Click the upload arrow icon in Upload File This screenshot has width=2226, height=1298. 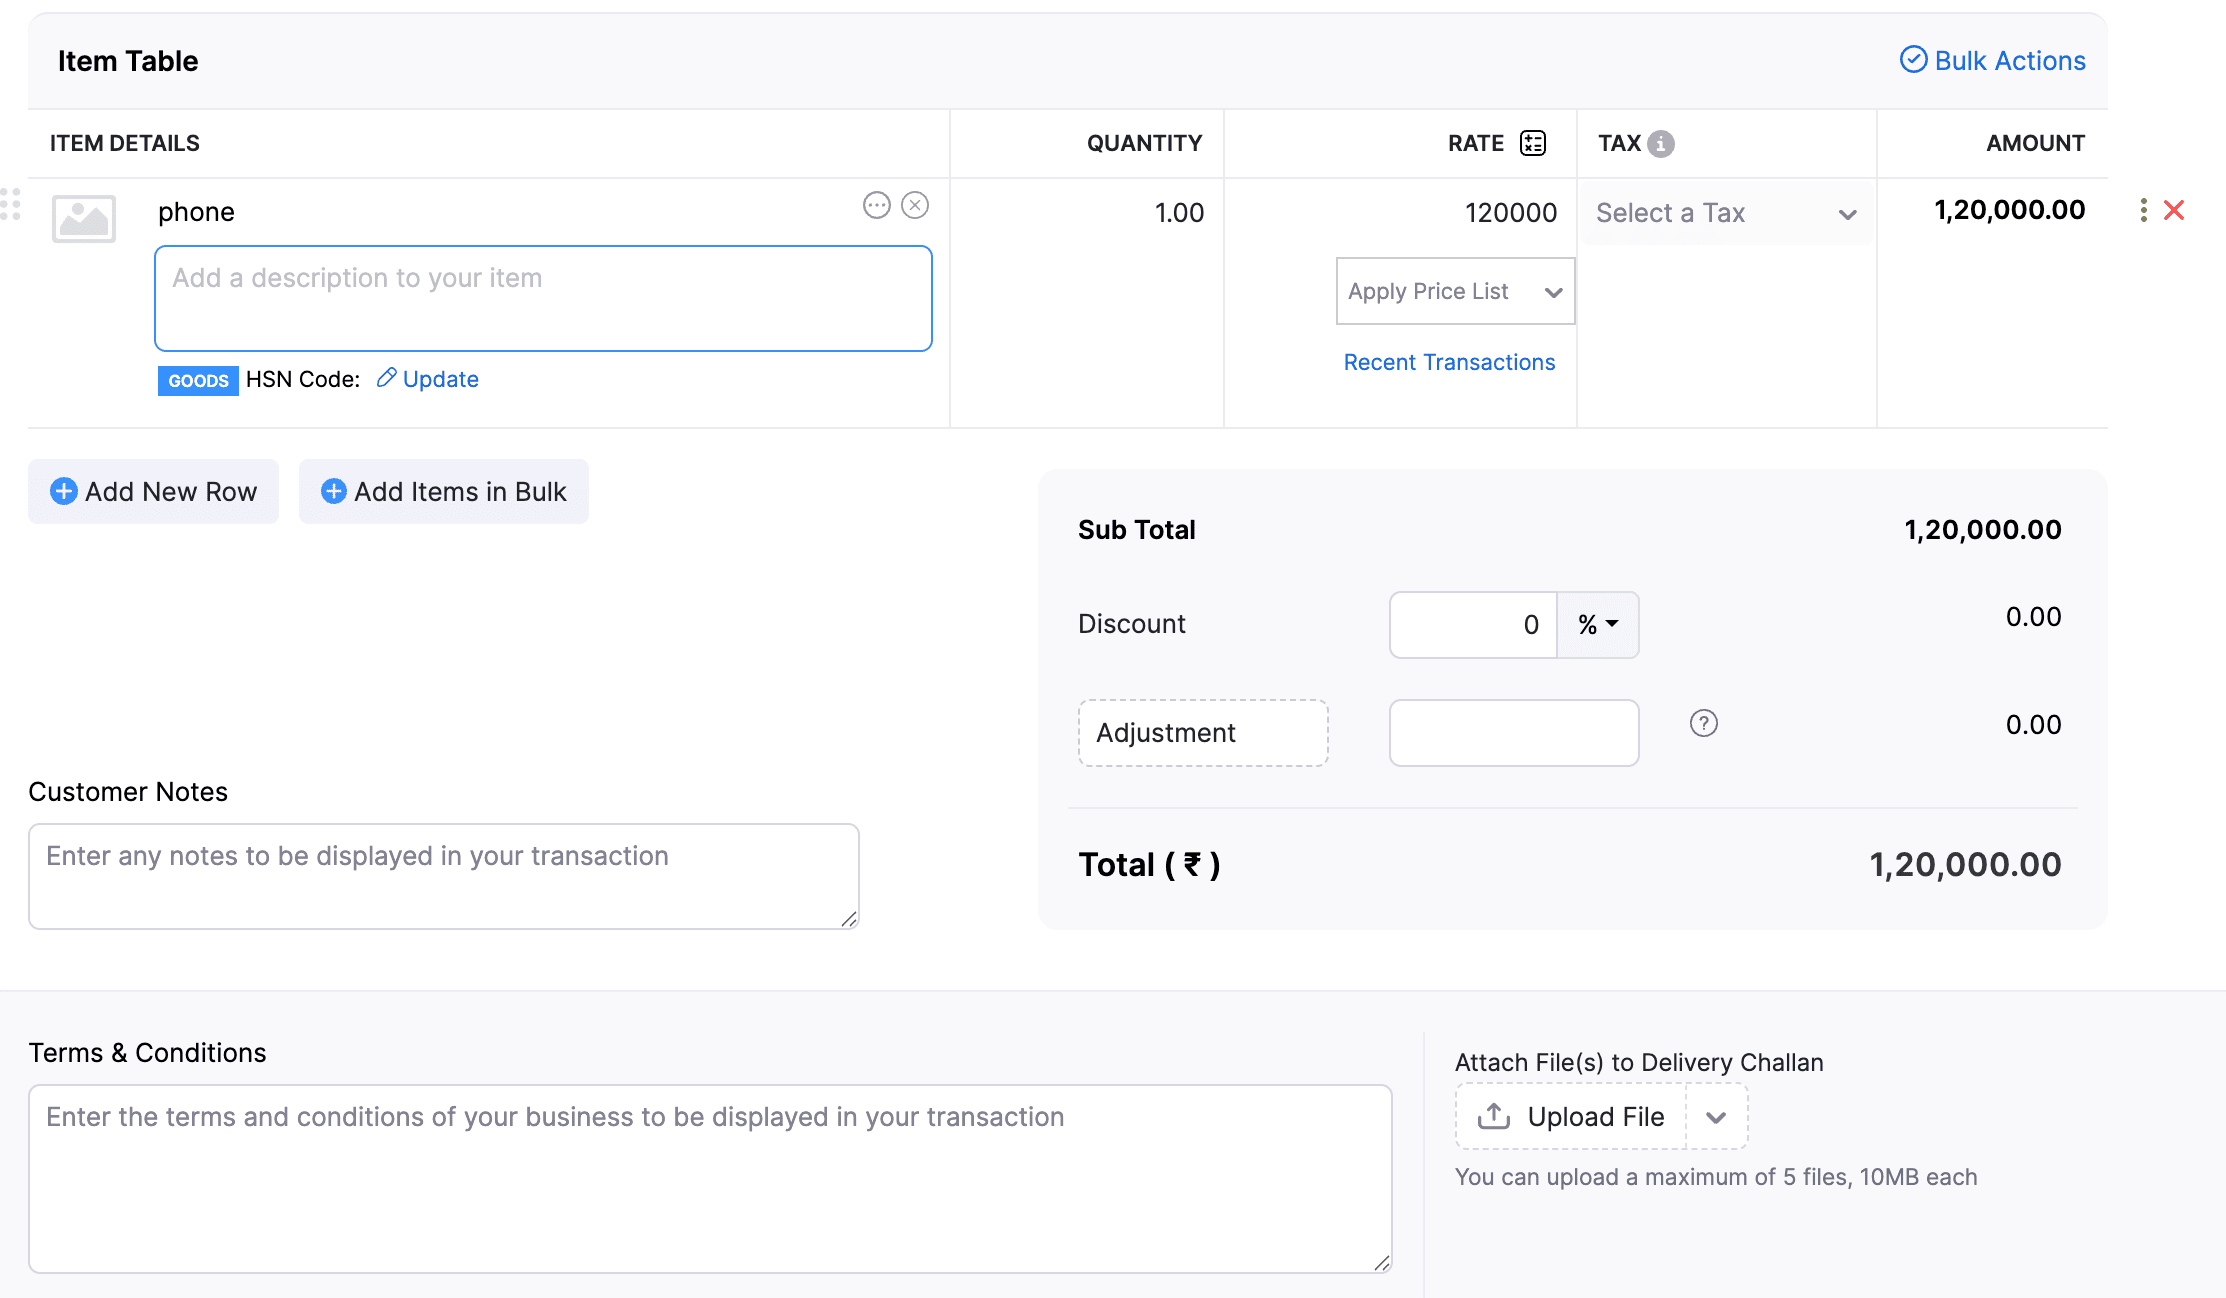pyautogui.click(x=1494, y=1116)
